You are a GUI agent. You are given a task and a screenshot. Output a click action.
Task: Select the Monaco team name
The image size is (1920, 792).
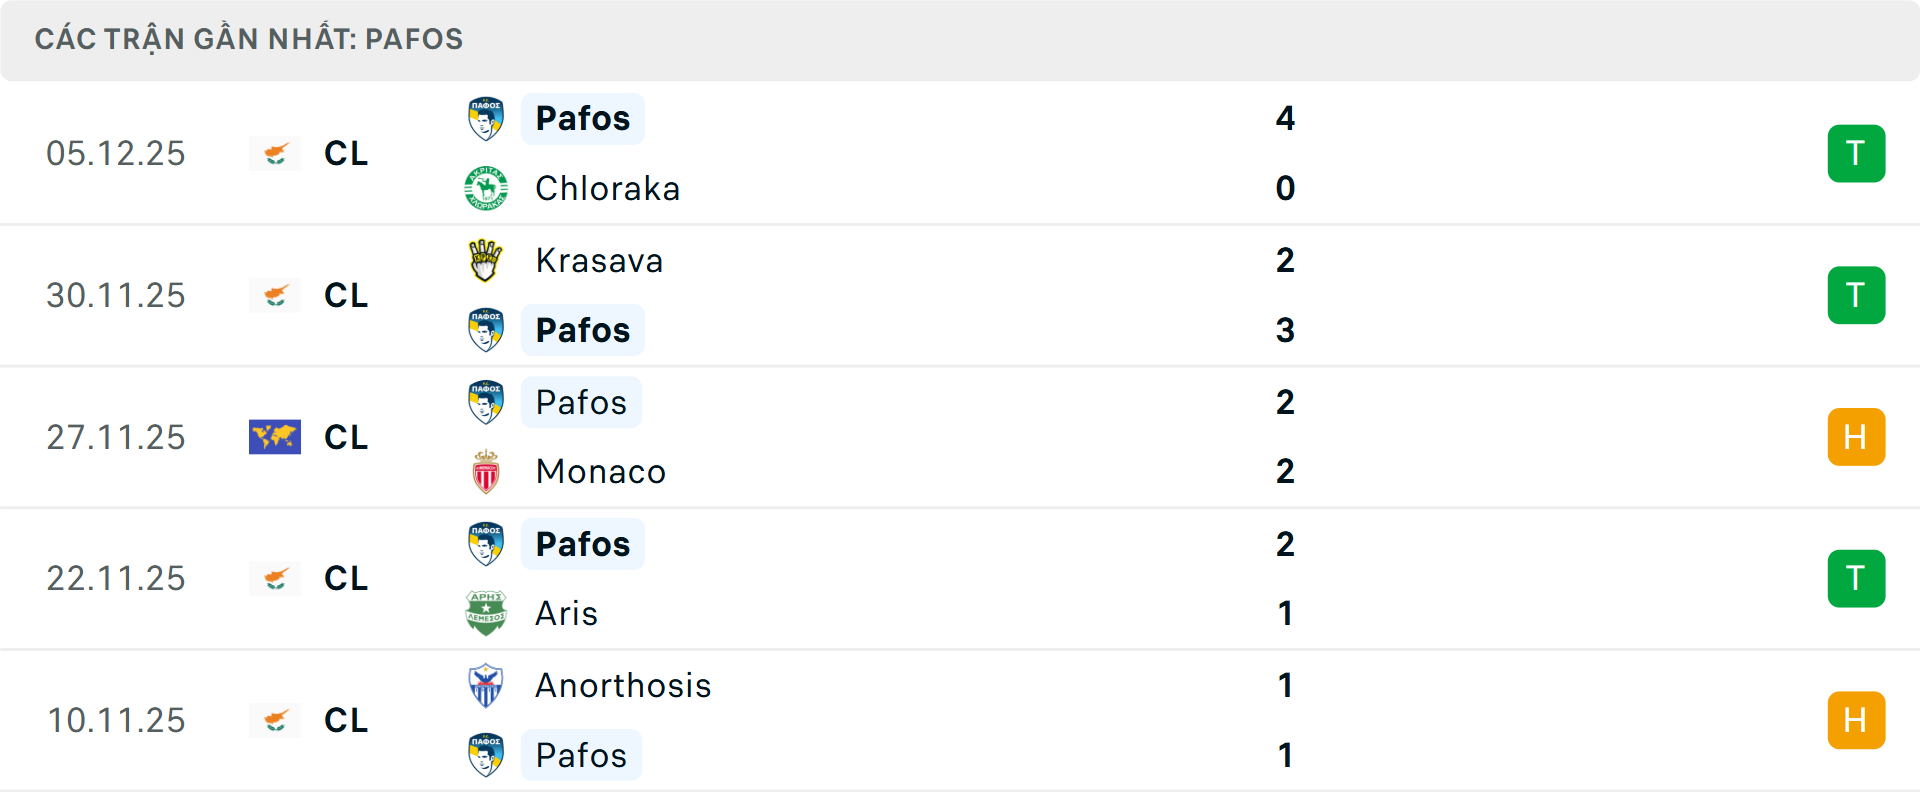coord(600,472)
